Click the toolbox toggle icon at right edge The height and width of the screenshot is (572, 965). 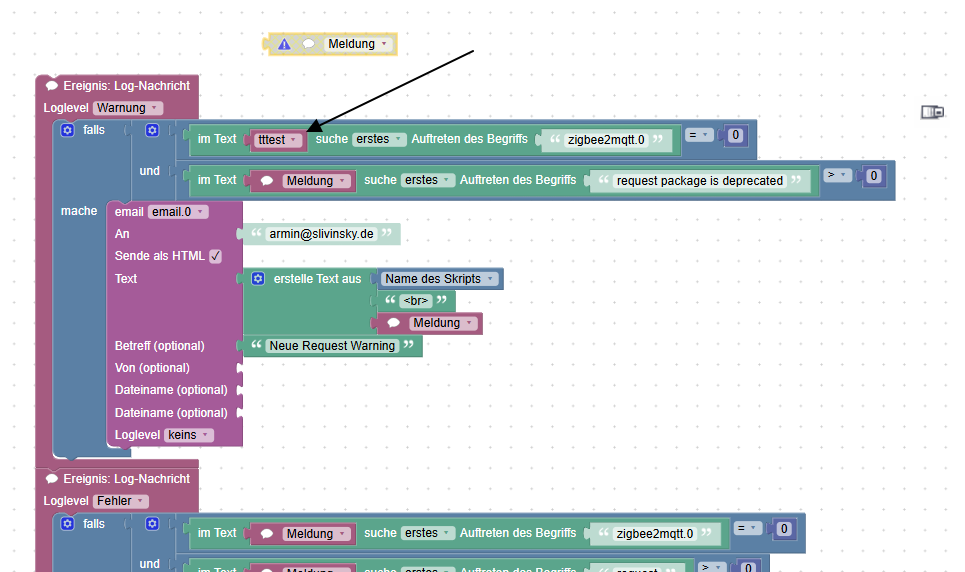point(932,112)
